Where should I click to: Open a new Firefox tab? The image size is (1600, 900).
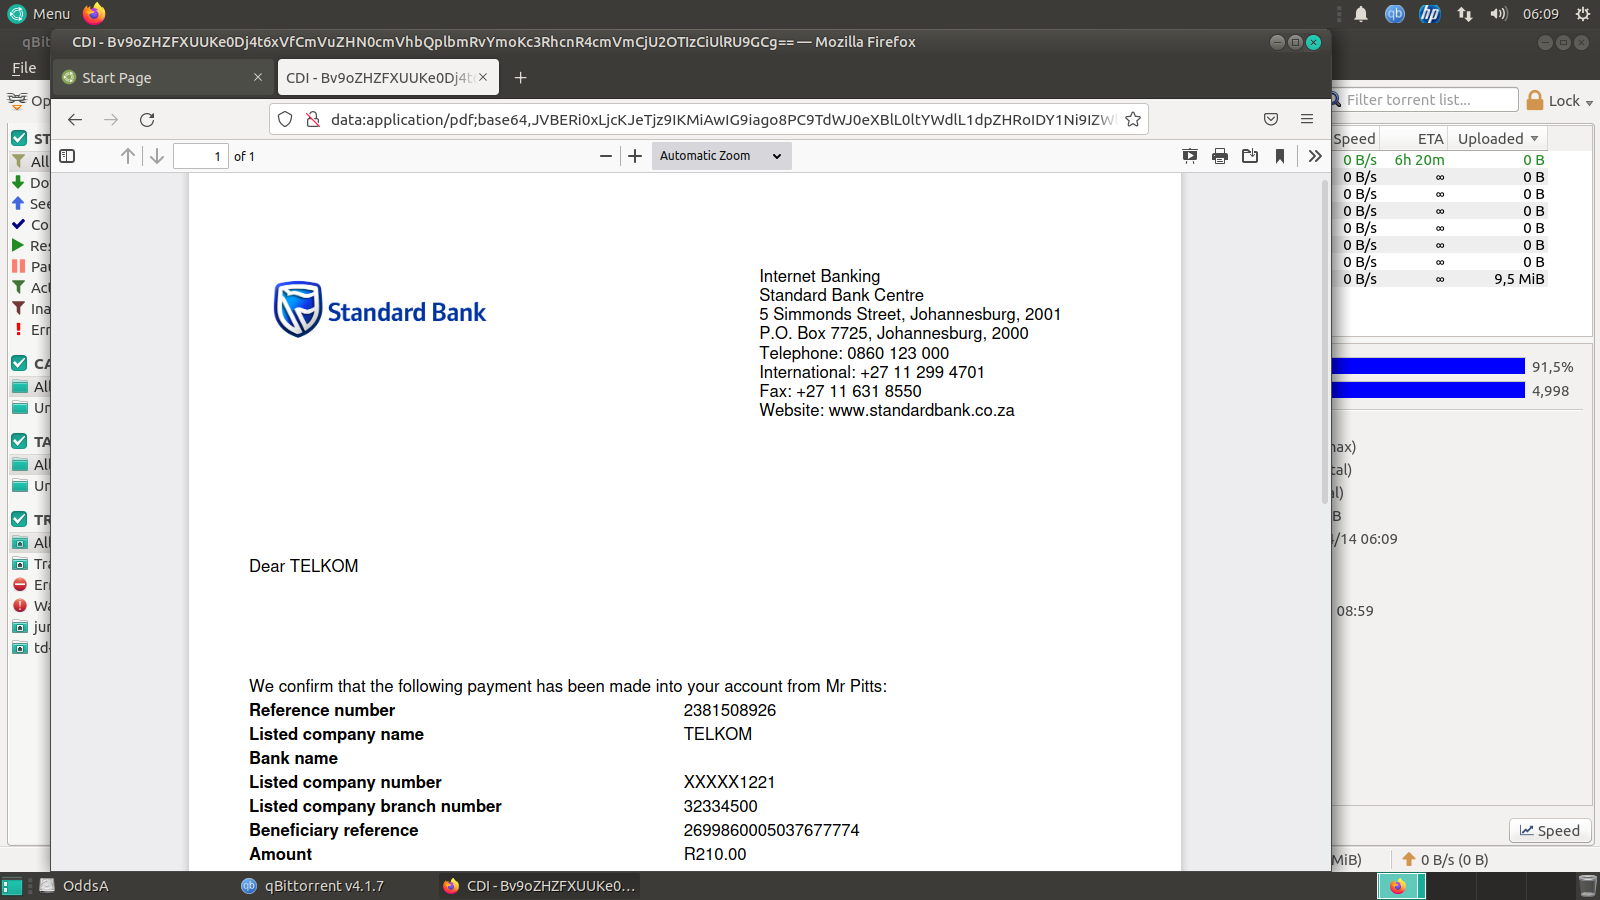[520, 78]
